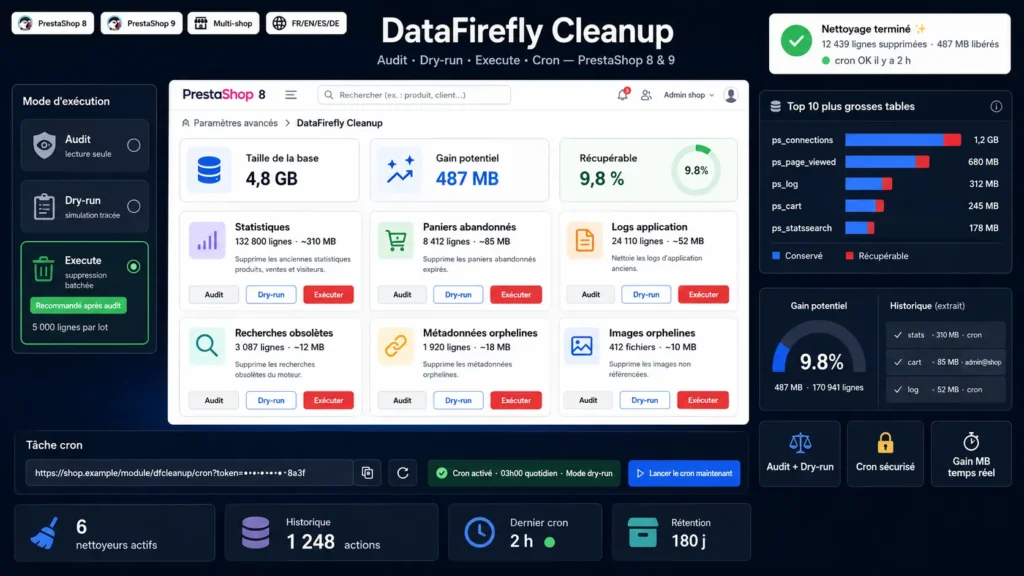Select the Dry-run simulation radio button

click(x=133, y=206)
